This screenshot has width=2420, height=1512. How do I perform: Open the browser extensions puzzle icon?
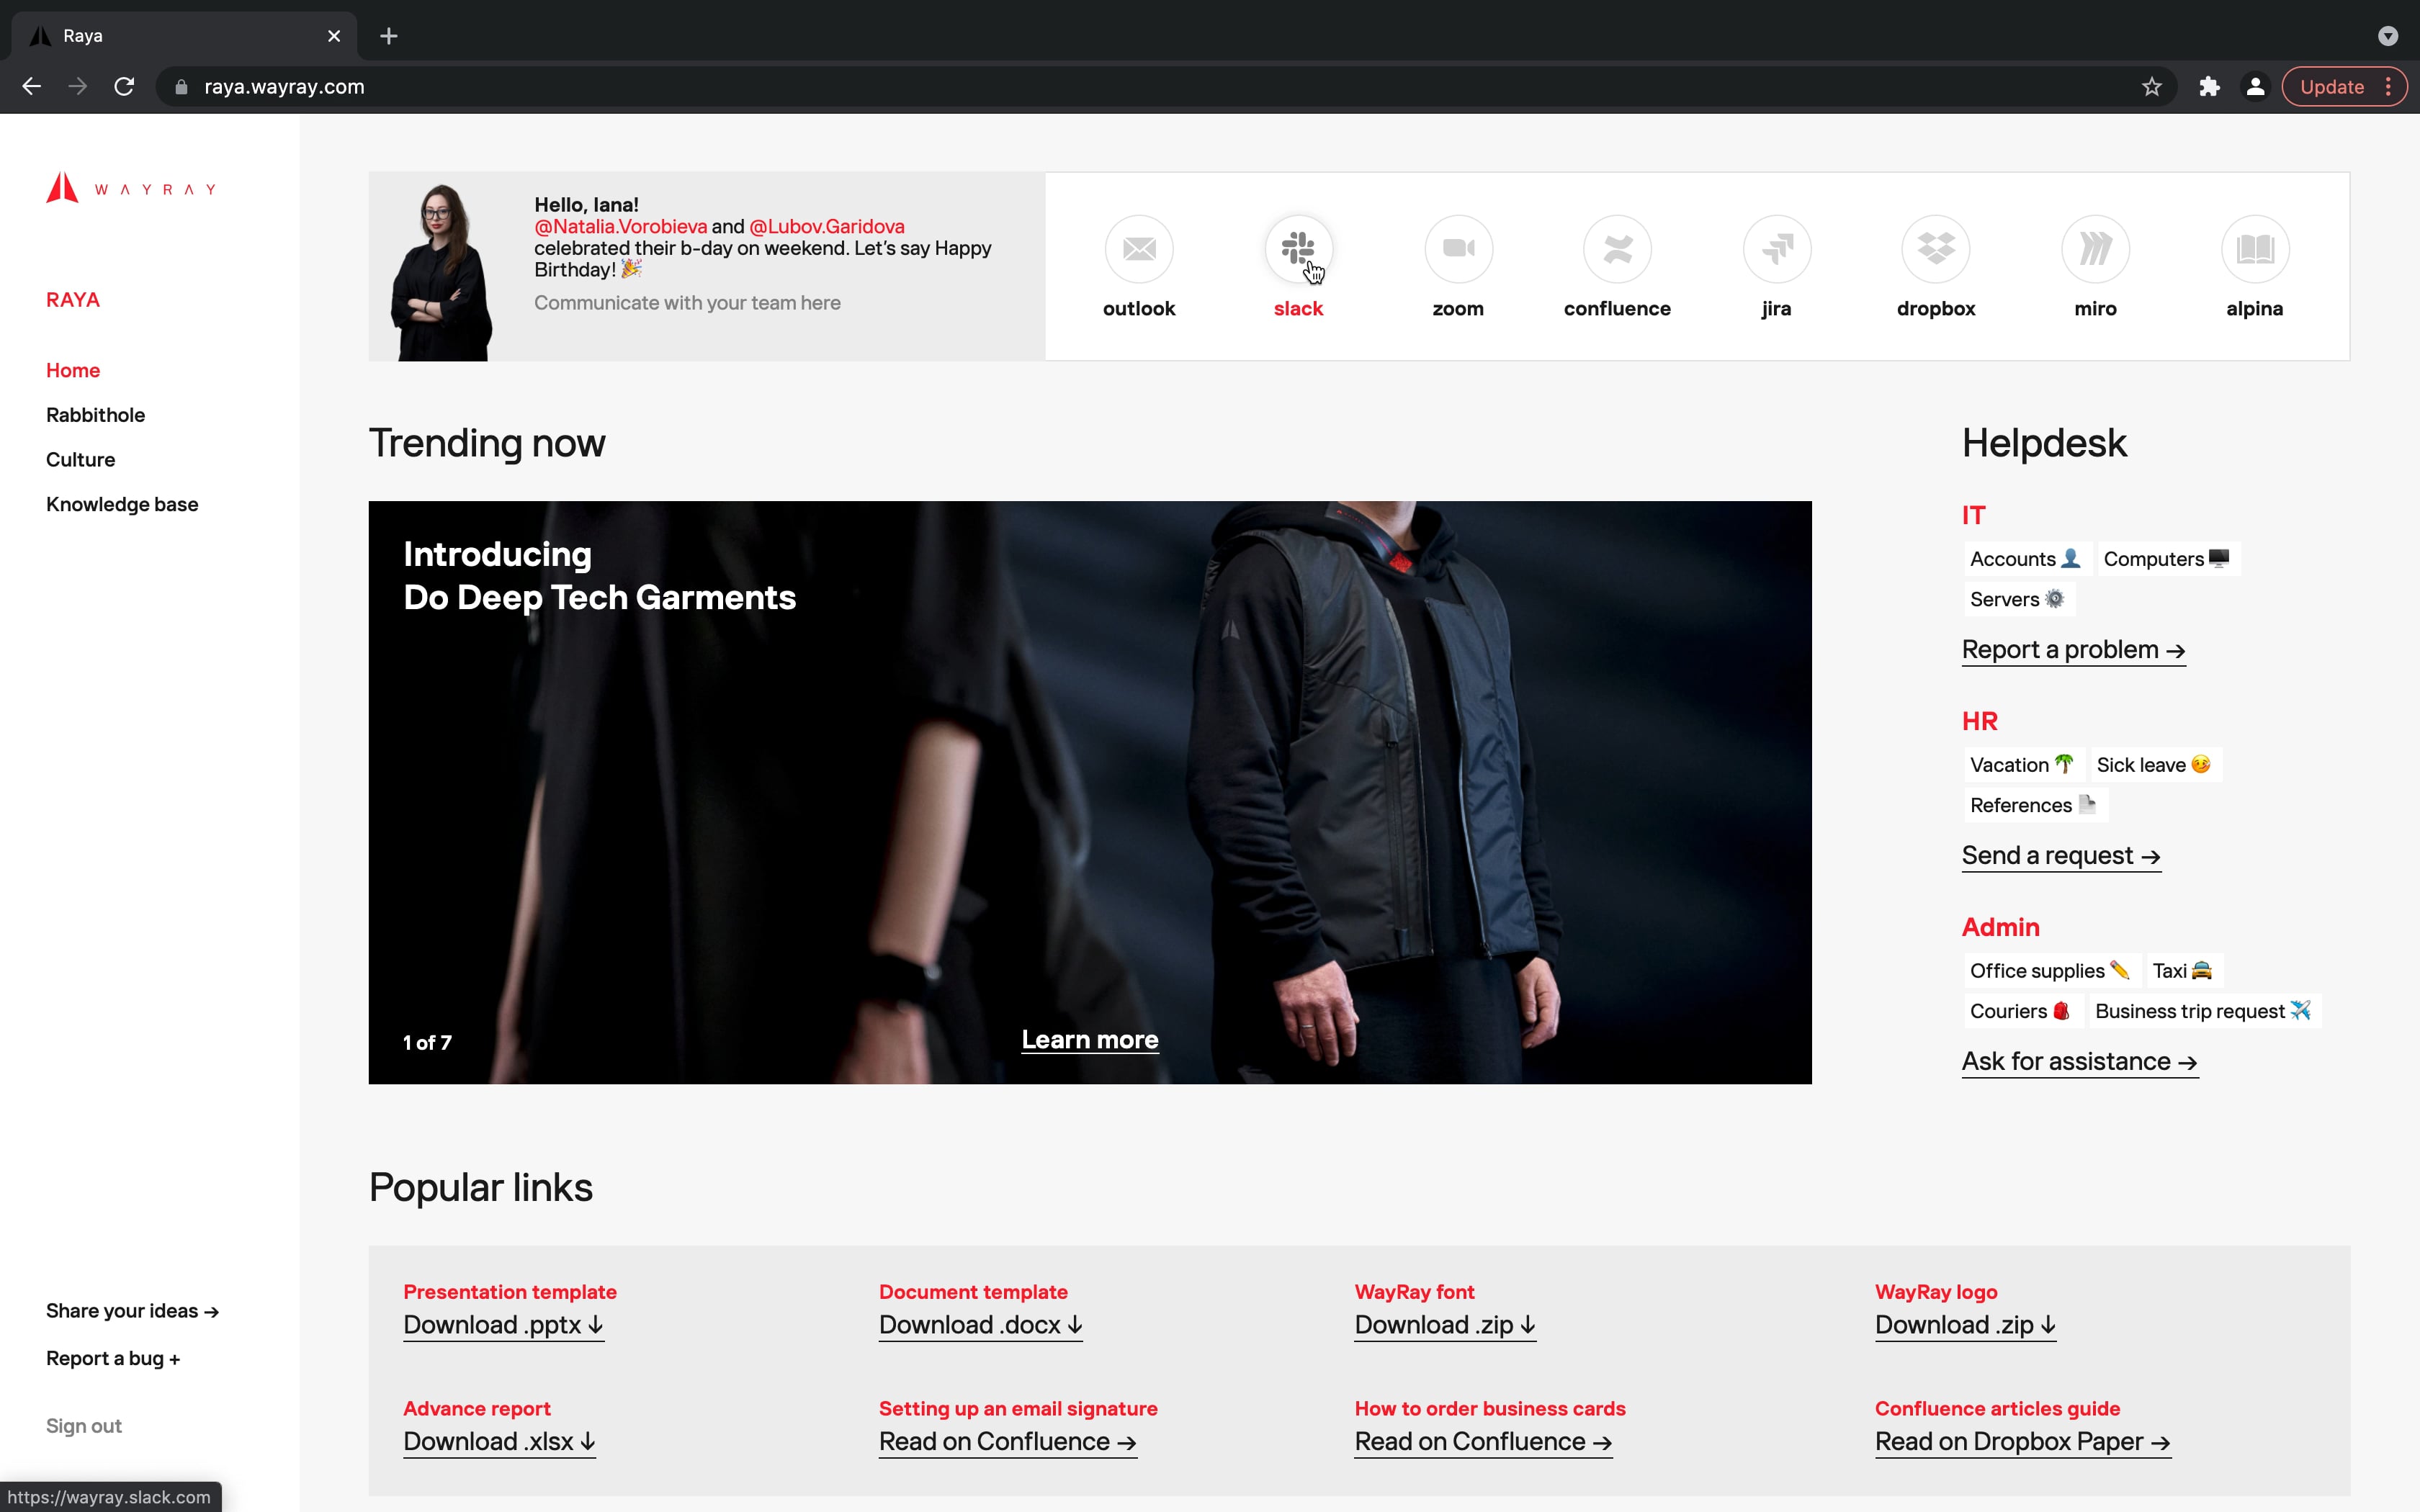(x=2209, y=87)
